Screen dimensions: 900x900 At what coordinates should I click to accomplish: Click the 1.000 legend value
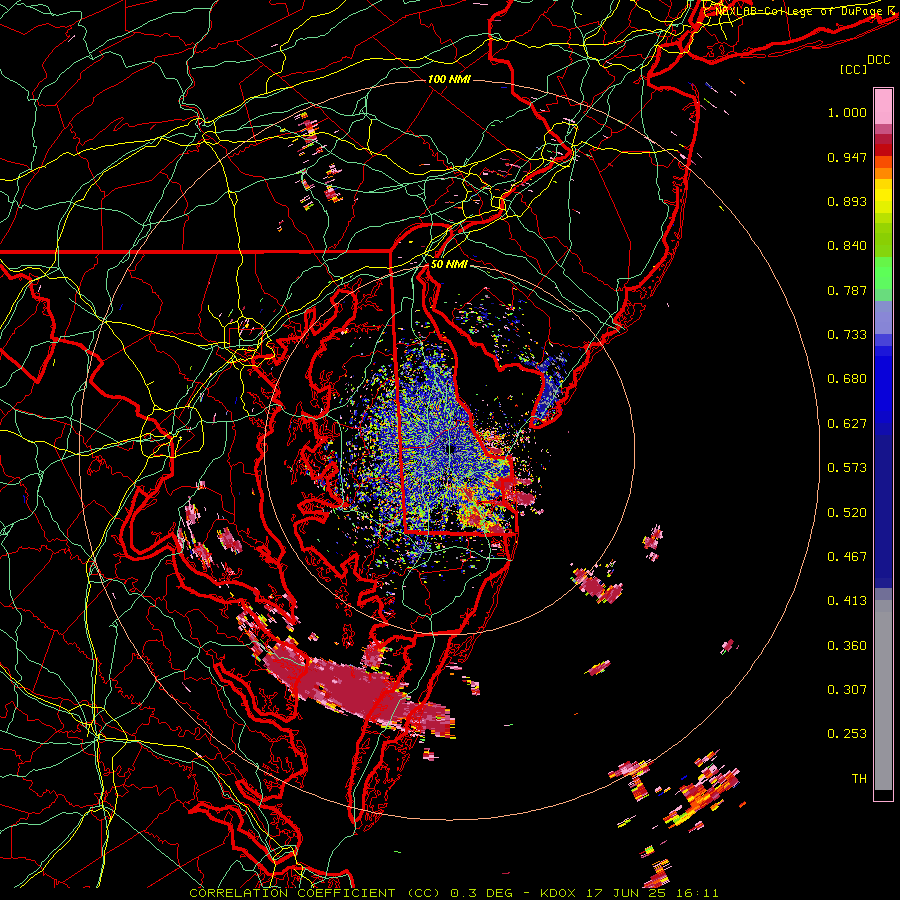click(x=847, y=112)
